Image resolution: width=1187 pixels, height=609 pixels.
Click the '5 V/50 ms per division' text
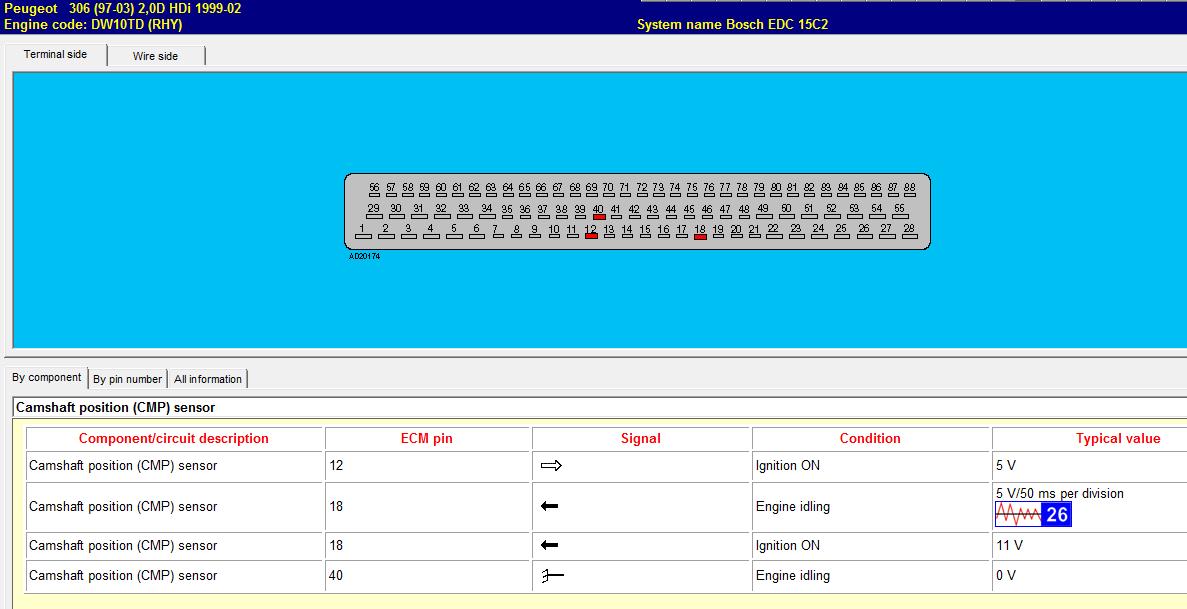(1060, 494)
